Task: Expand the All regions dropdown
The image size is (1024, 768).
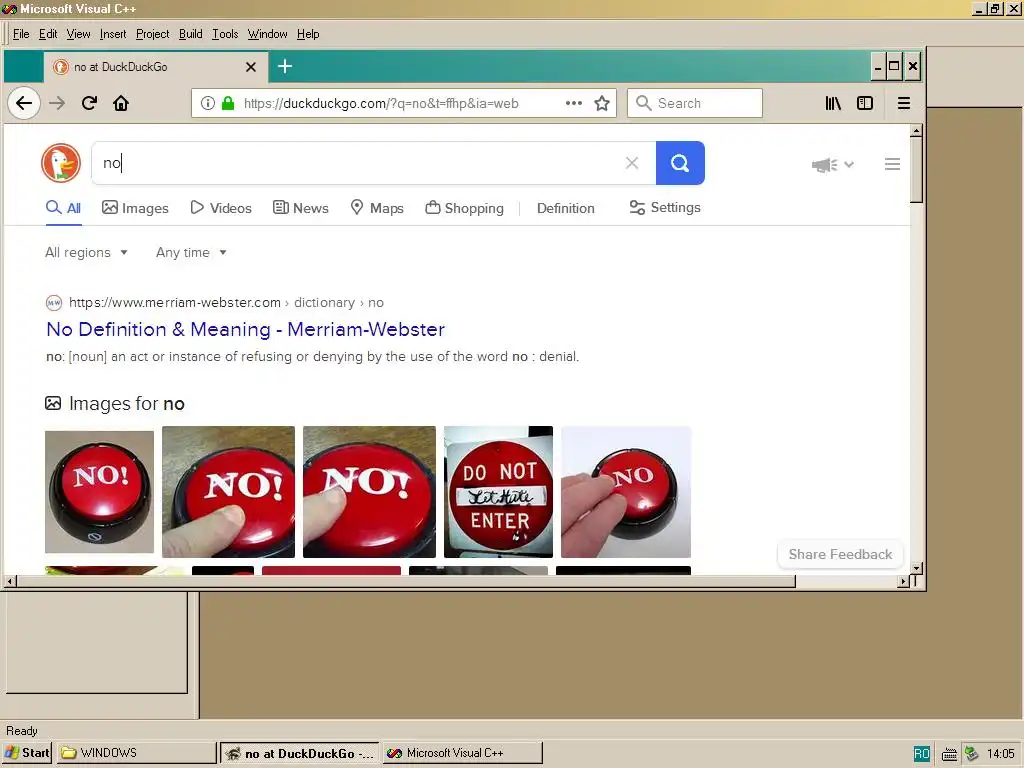Action: click(86, 253)
